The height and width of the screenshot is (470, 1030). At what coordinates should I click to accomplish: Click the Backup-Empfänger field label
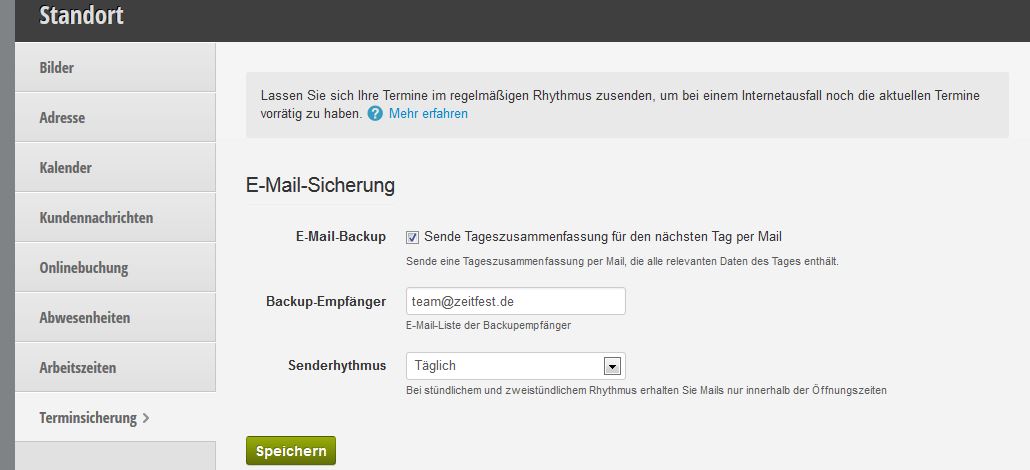326,301
